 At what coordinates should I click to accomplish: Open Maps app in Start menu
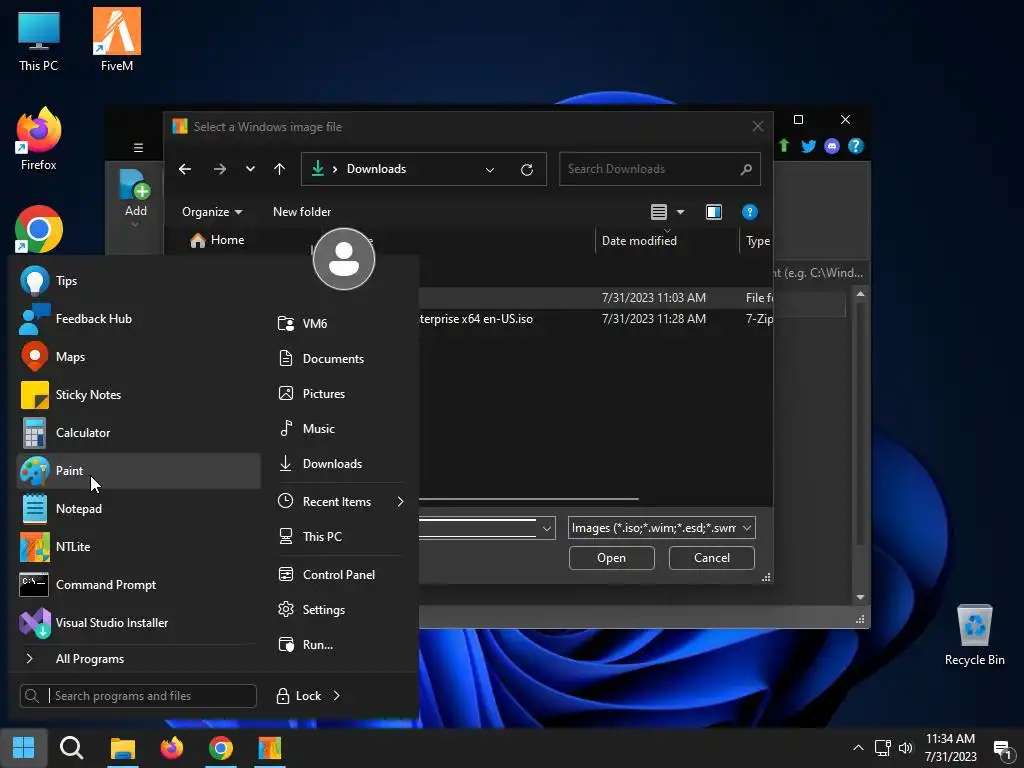(x=138, y=357)
